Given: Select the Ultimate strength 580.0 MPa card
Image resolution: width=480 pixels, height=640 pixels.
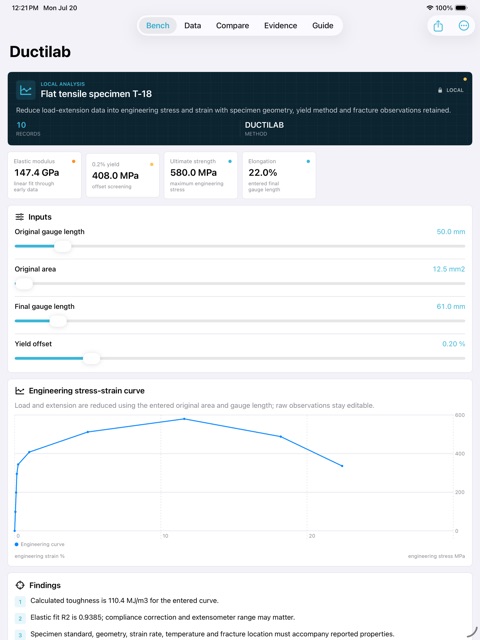Looking at the screenshot, I should [x=201, y=175].
